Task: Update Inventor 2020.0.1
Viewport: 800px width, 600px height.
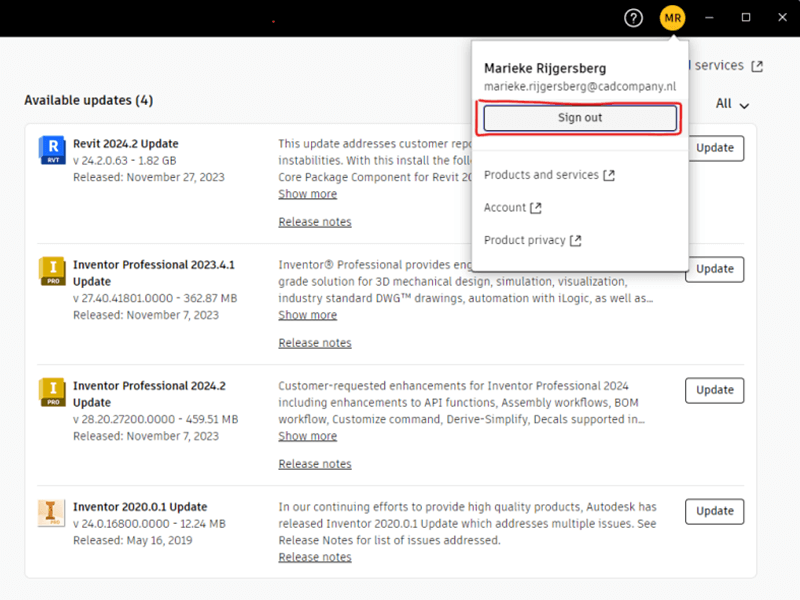Action: coord(714,511)
